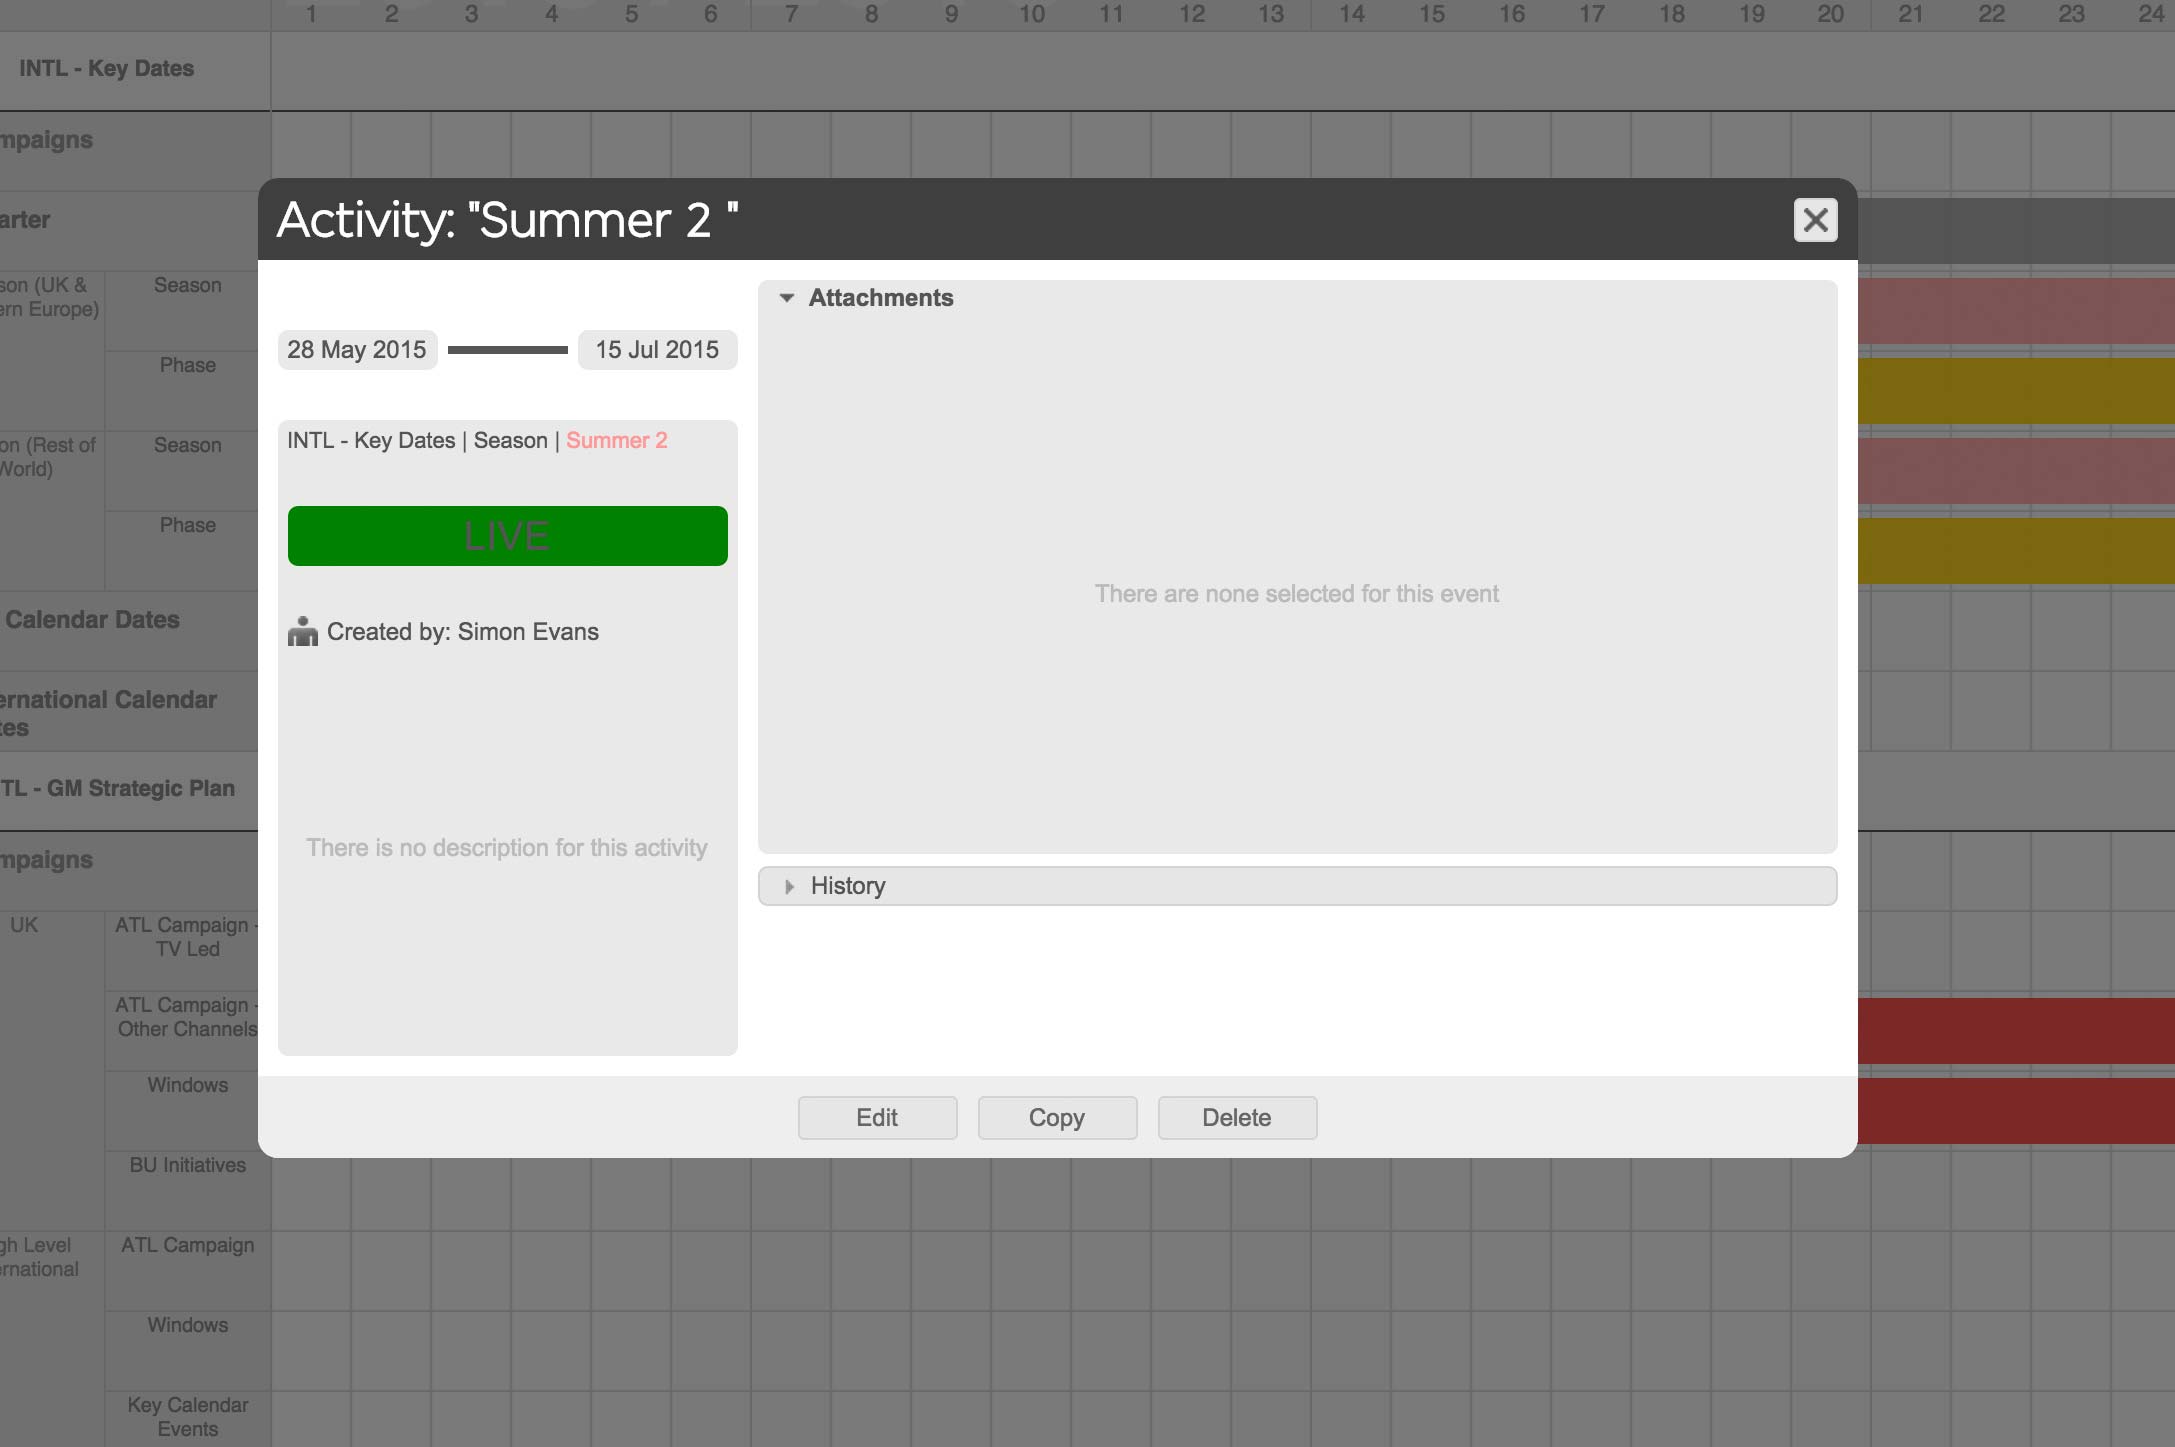
Task: Open the Summer 2 breadcrumb link
Action: tap(616, 441)
